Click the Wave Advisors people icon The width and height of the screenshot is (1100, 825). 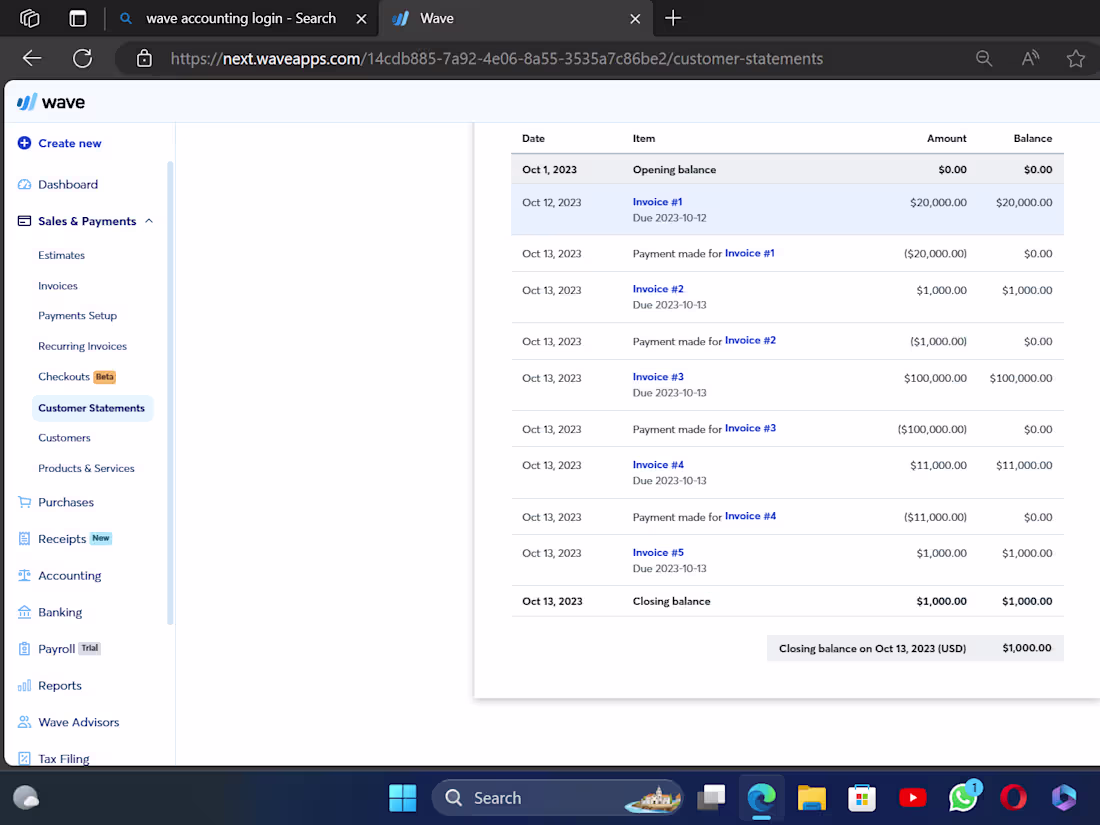[22, 721]
